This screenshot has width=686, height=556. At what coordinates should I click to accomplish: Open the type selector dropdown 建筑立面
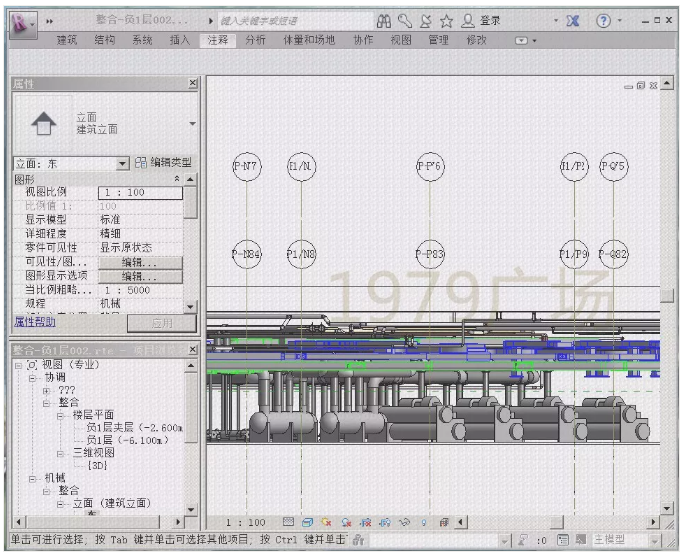[192, 124]
